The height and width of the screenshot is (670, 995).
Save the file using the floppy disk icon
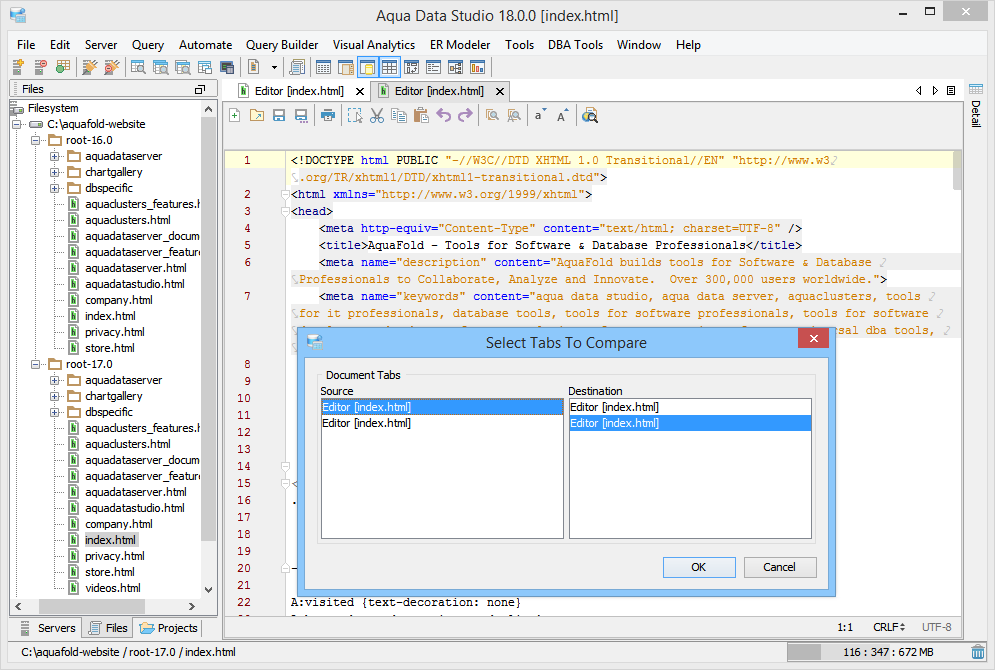tap(279, 115)
